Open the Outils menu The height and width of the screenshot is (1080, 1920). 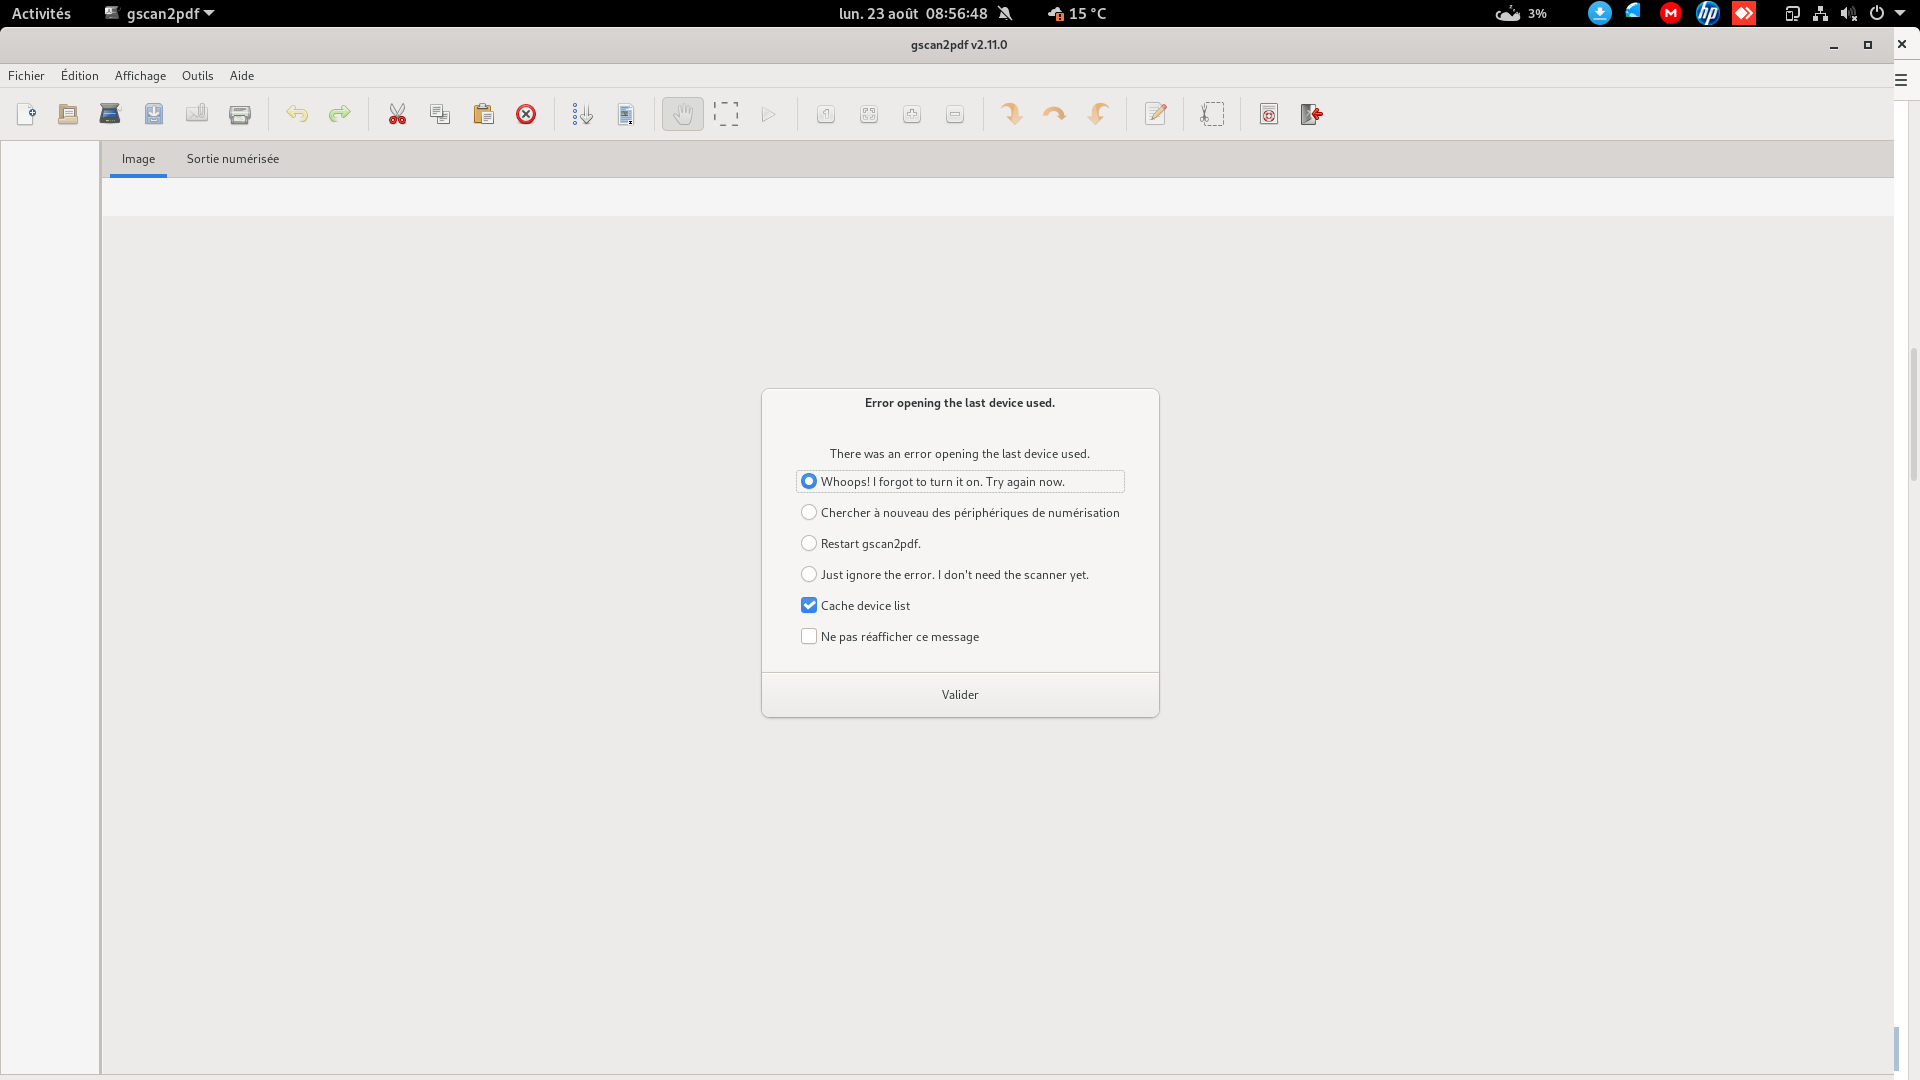(198, 76)
